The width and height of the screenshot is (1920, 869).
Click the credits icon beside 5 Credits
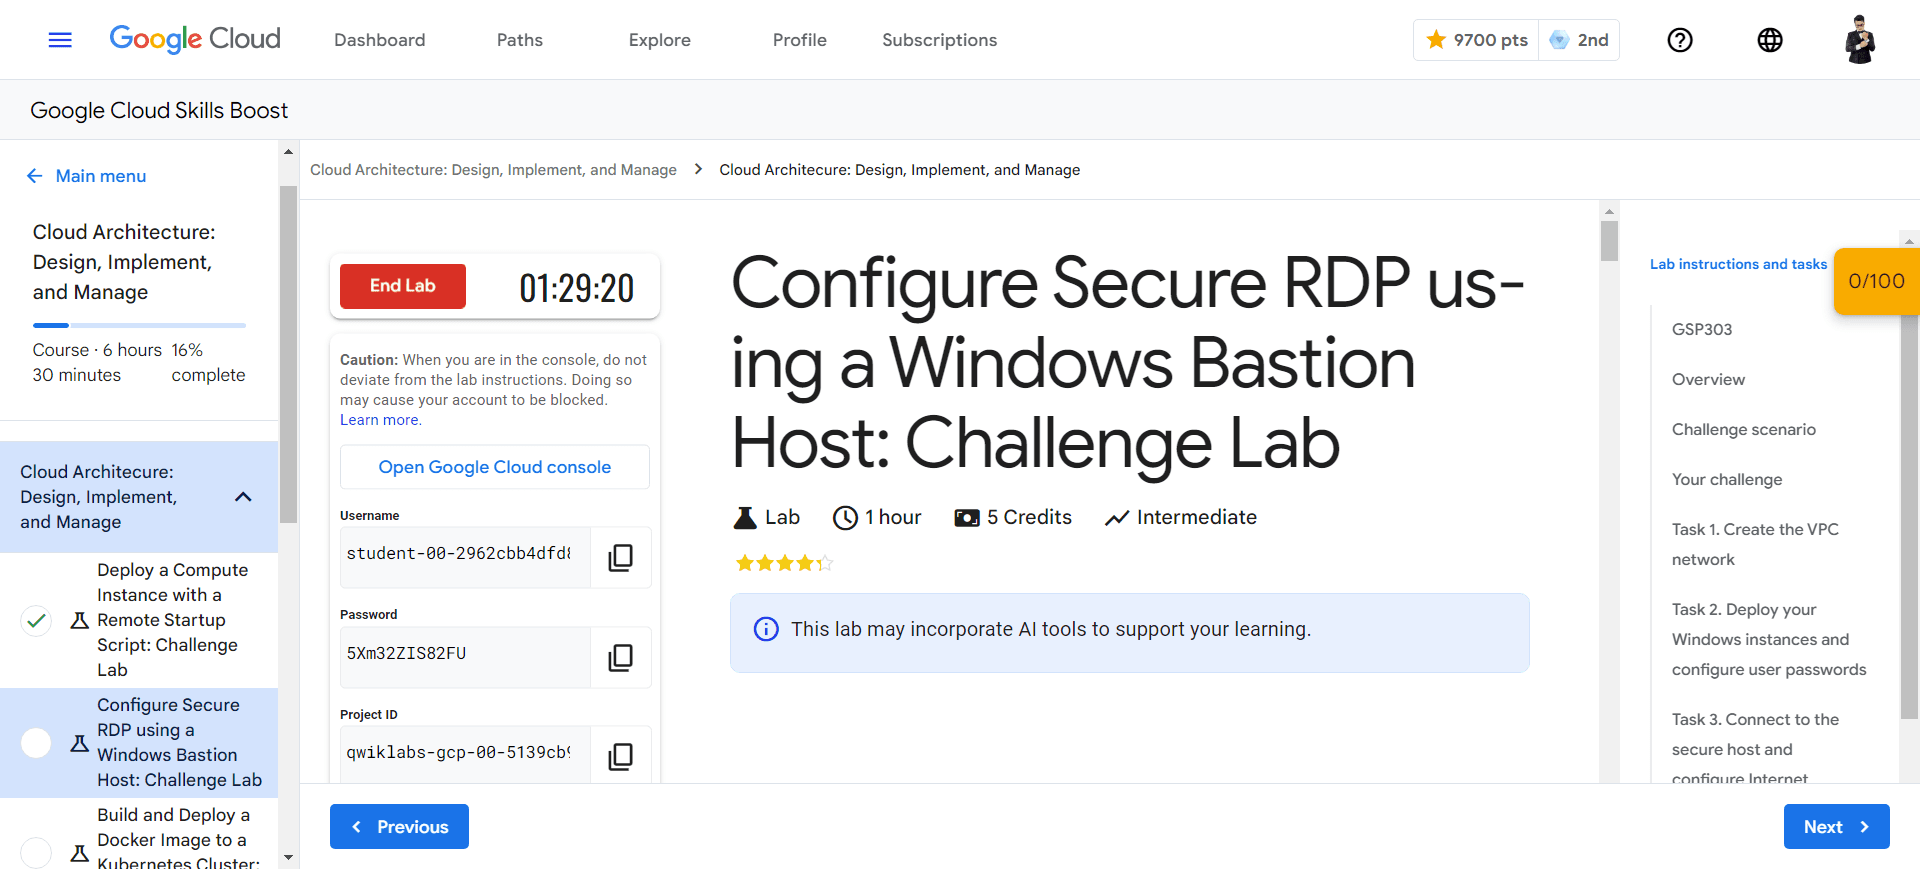(x=967, y=517)
